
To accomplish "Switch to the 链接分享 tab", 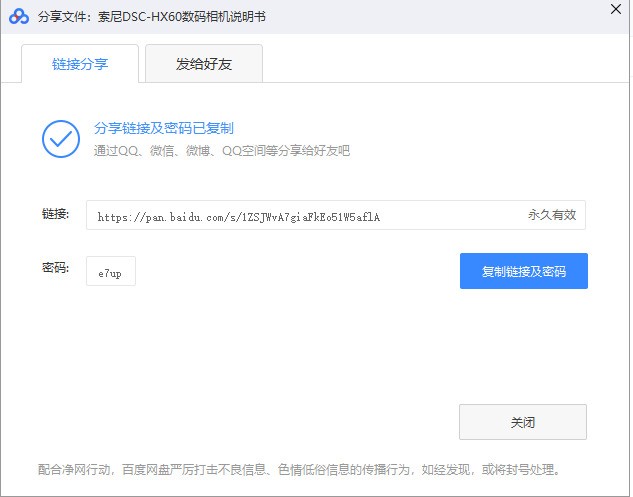I will click(80, 64).
